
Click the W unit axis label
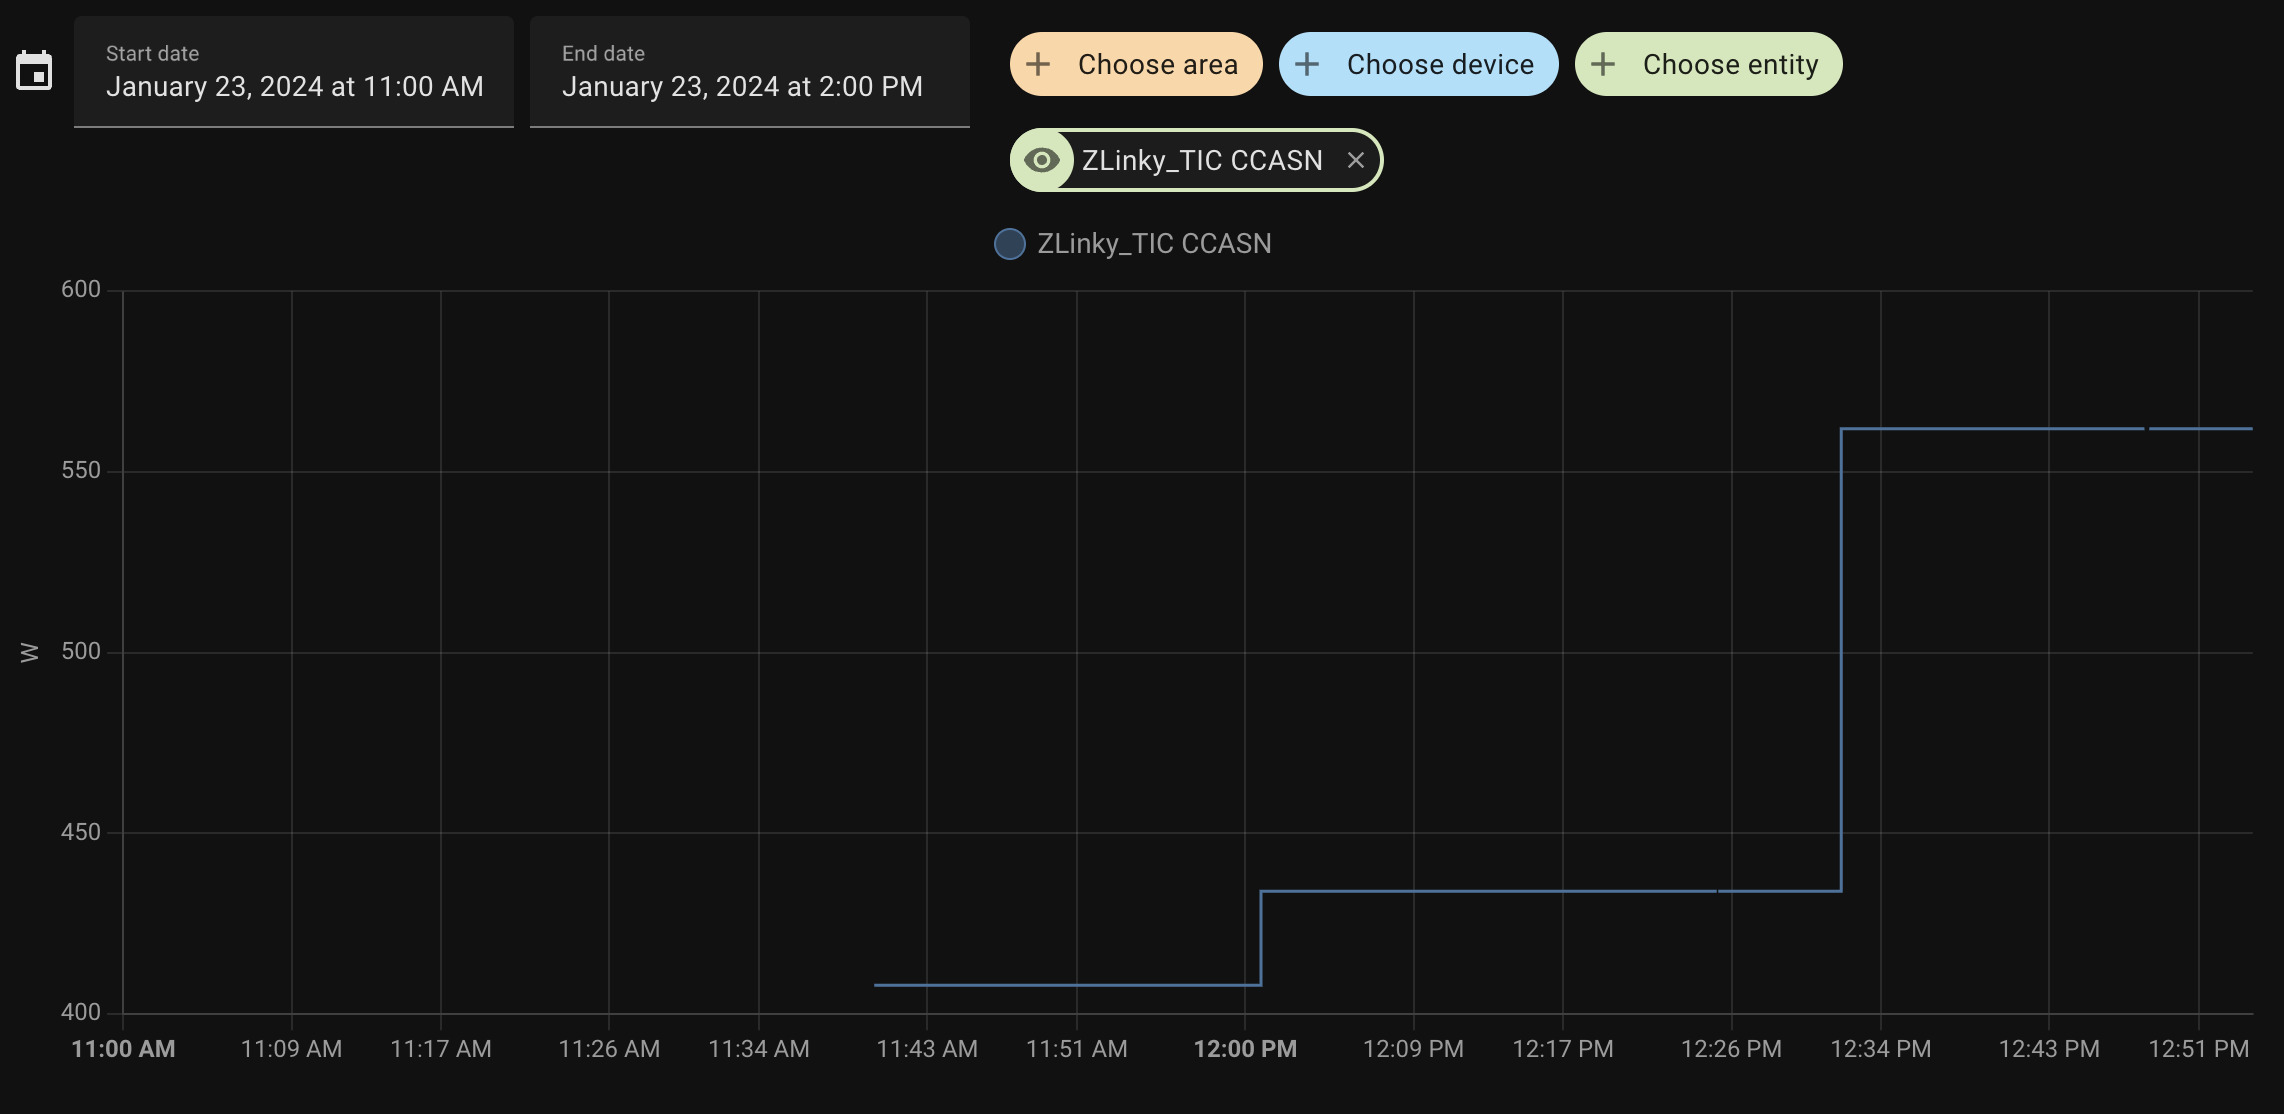tap(29, 652)
